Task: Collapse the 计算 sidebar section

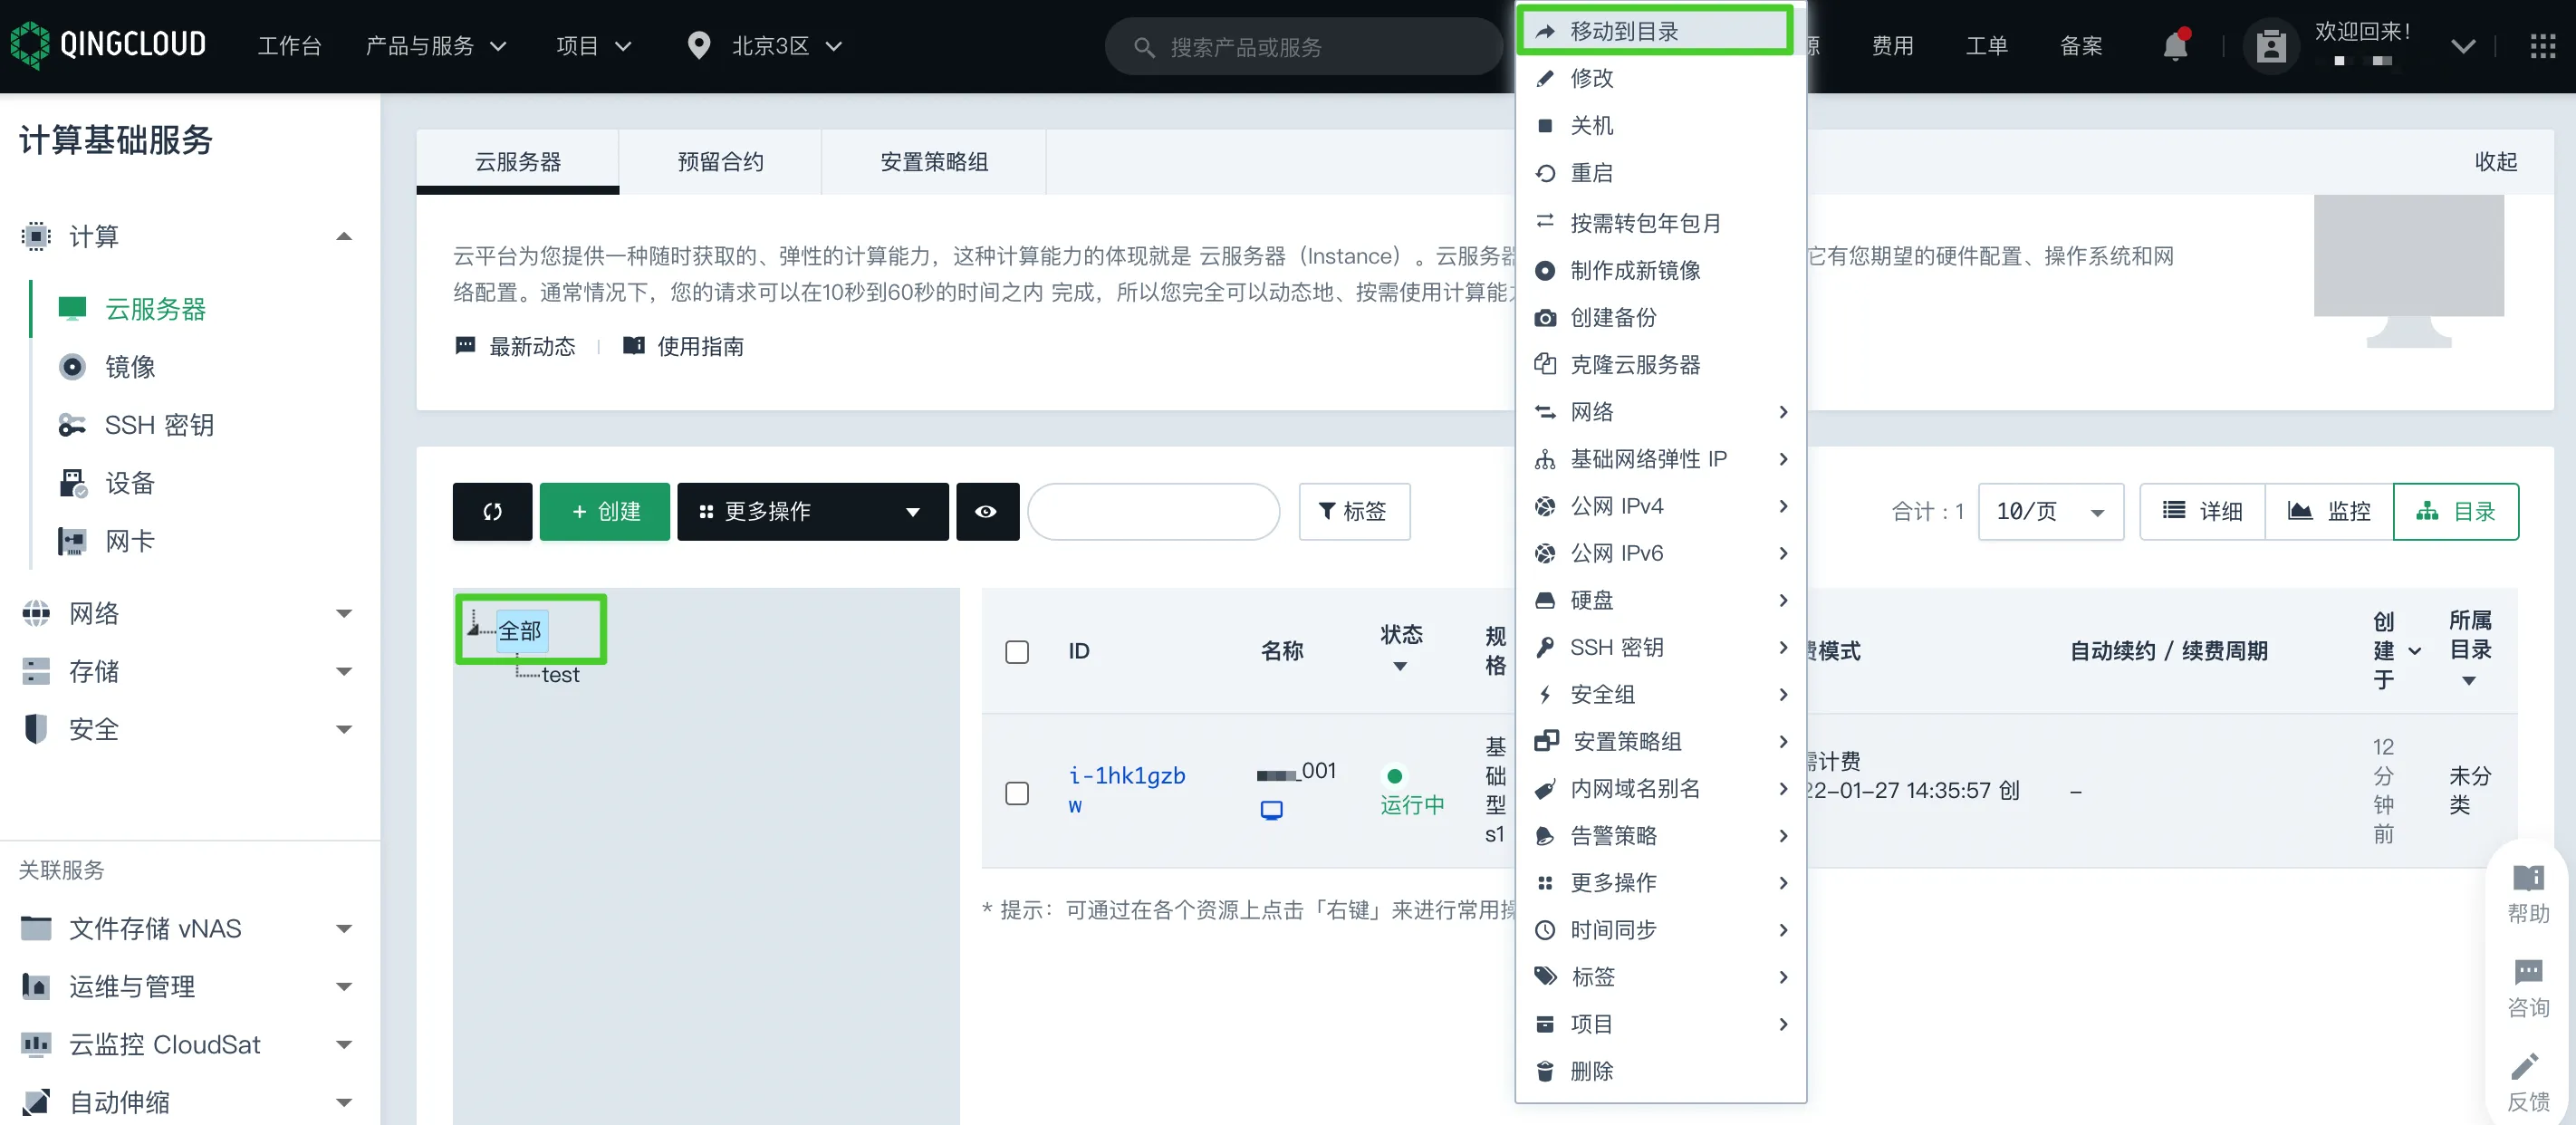Action: 343,236
